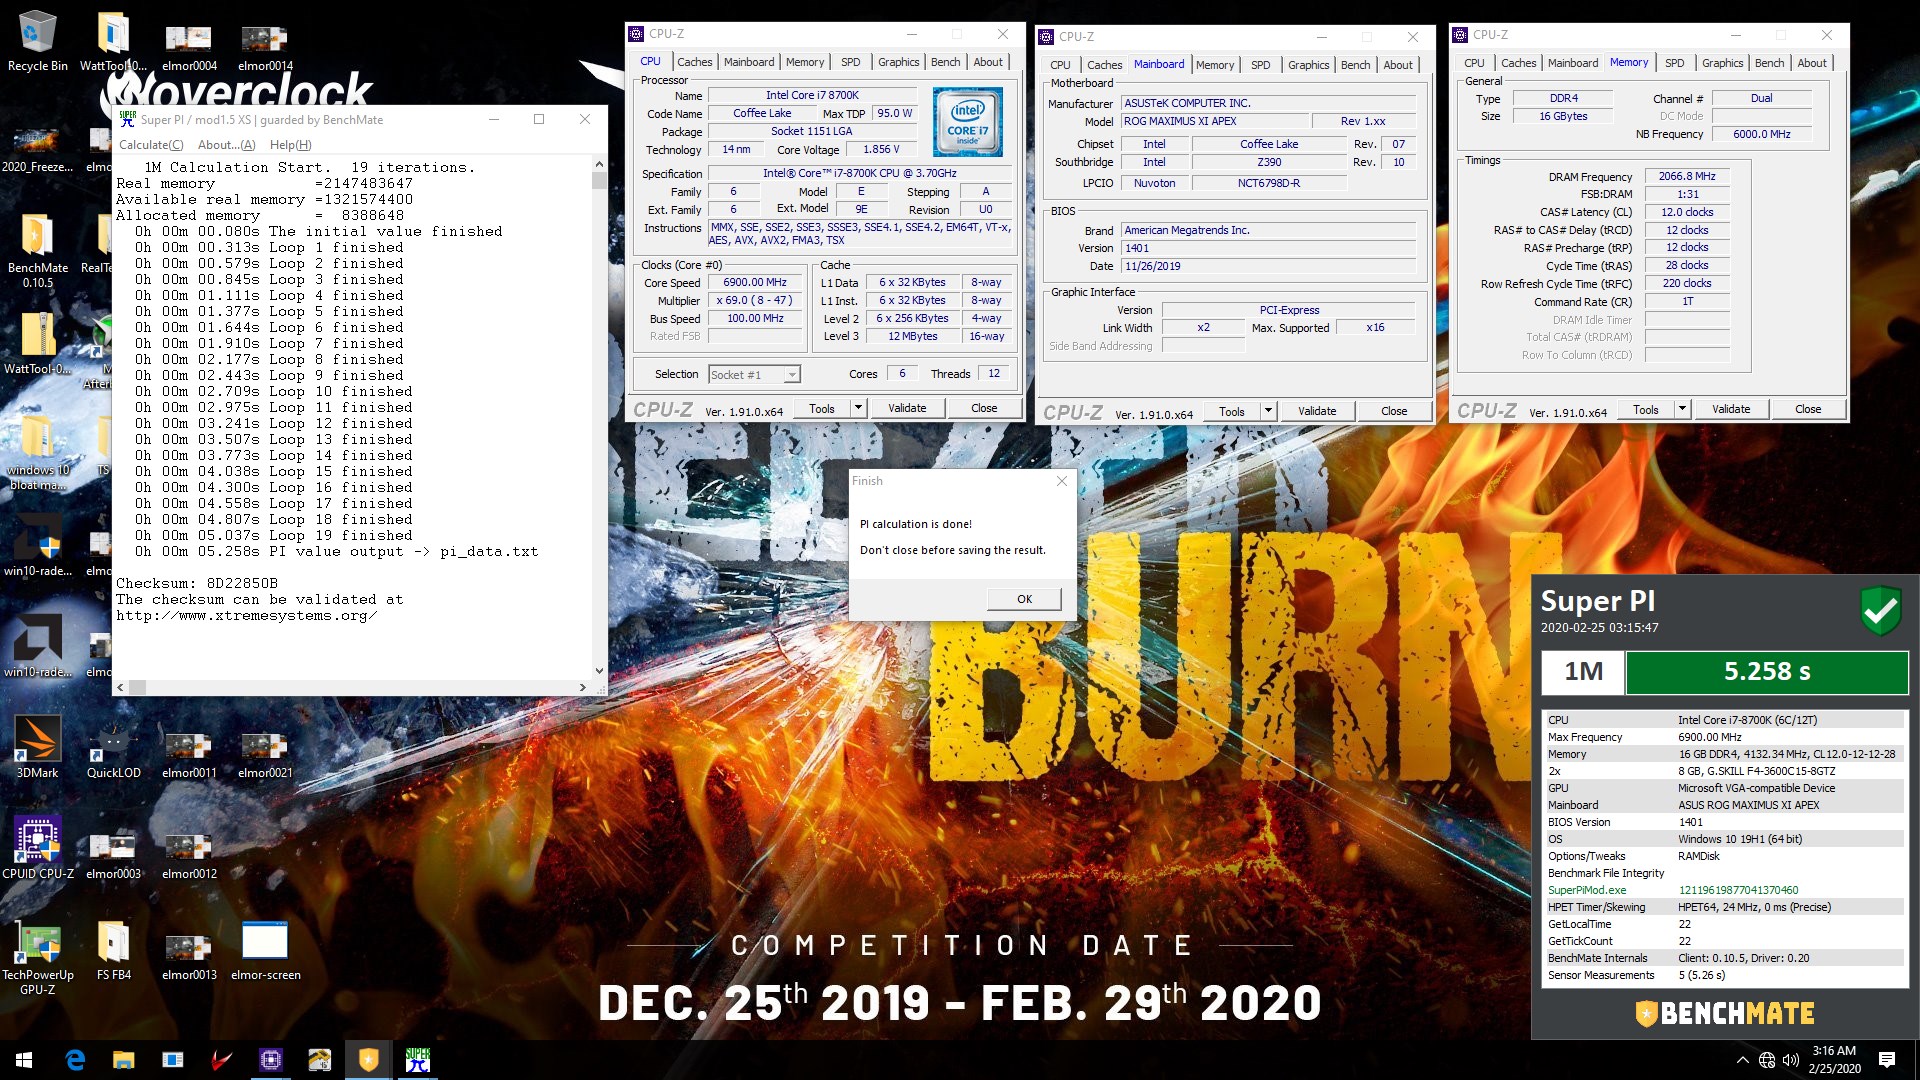Open the FS FB4 desktop icon

(x=113, y=950)
